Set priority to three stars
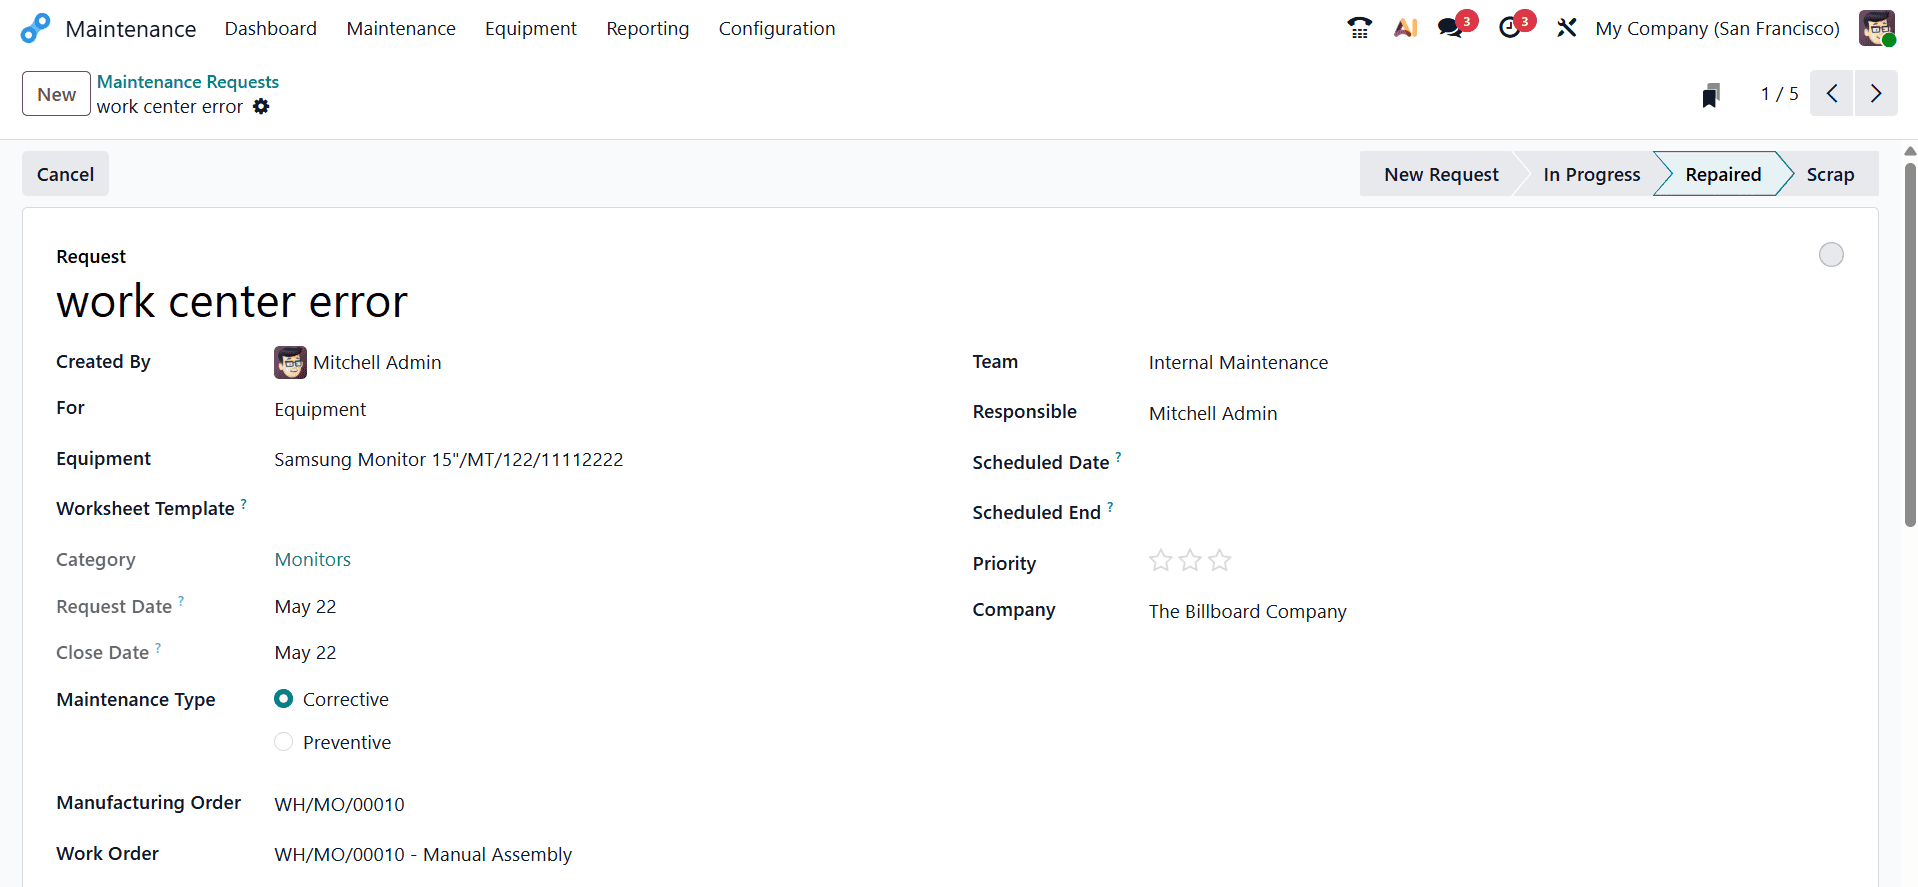 1219,561
